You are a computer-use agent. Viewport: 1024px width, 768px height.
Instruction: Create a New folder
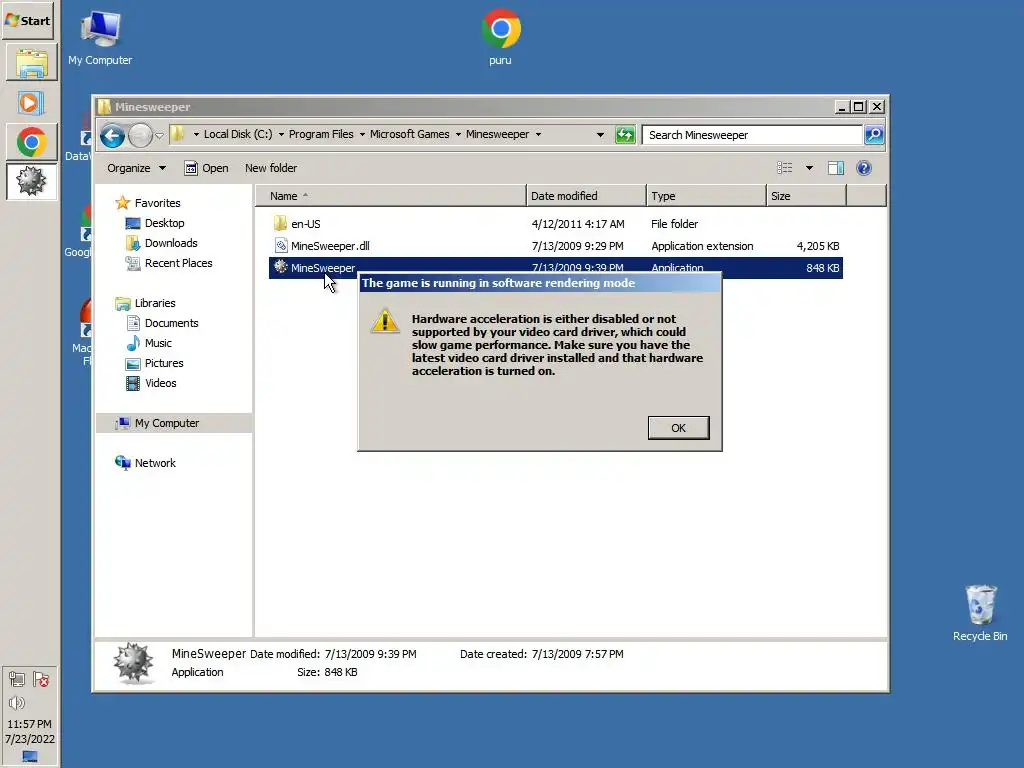click(x=271, y=168)
